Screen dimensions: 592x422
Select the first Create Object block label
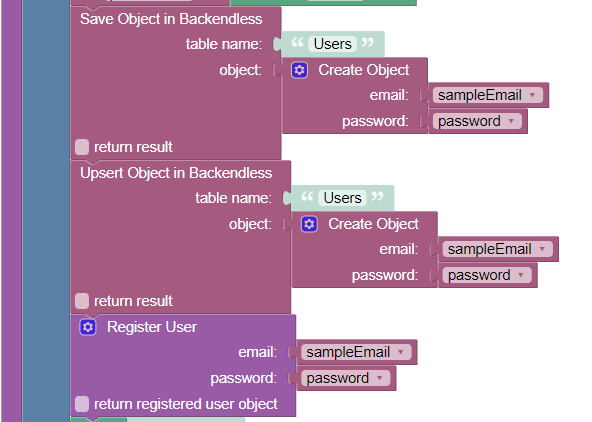coord(364,70)
